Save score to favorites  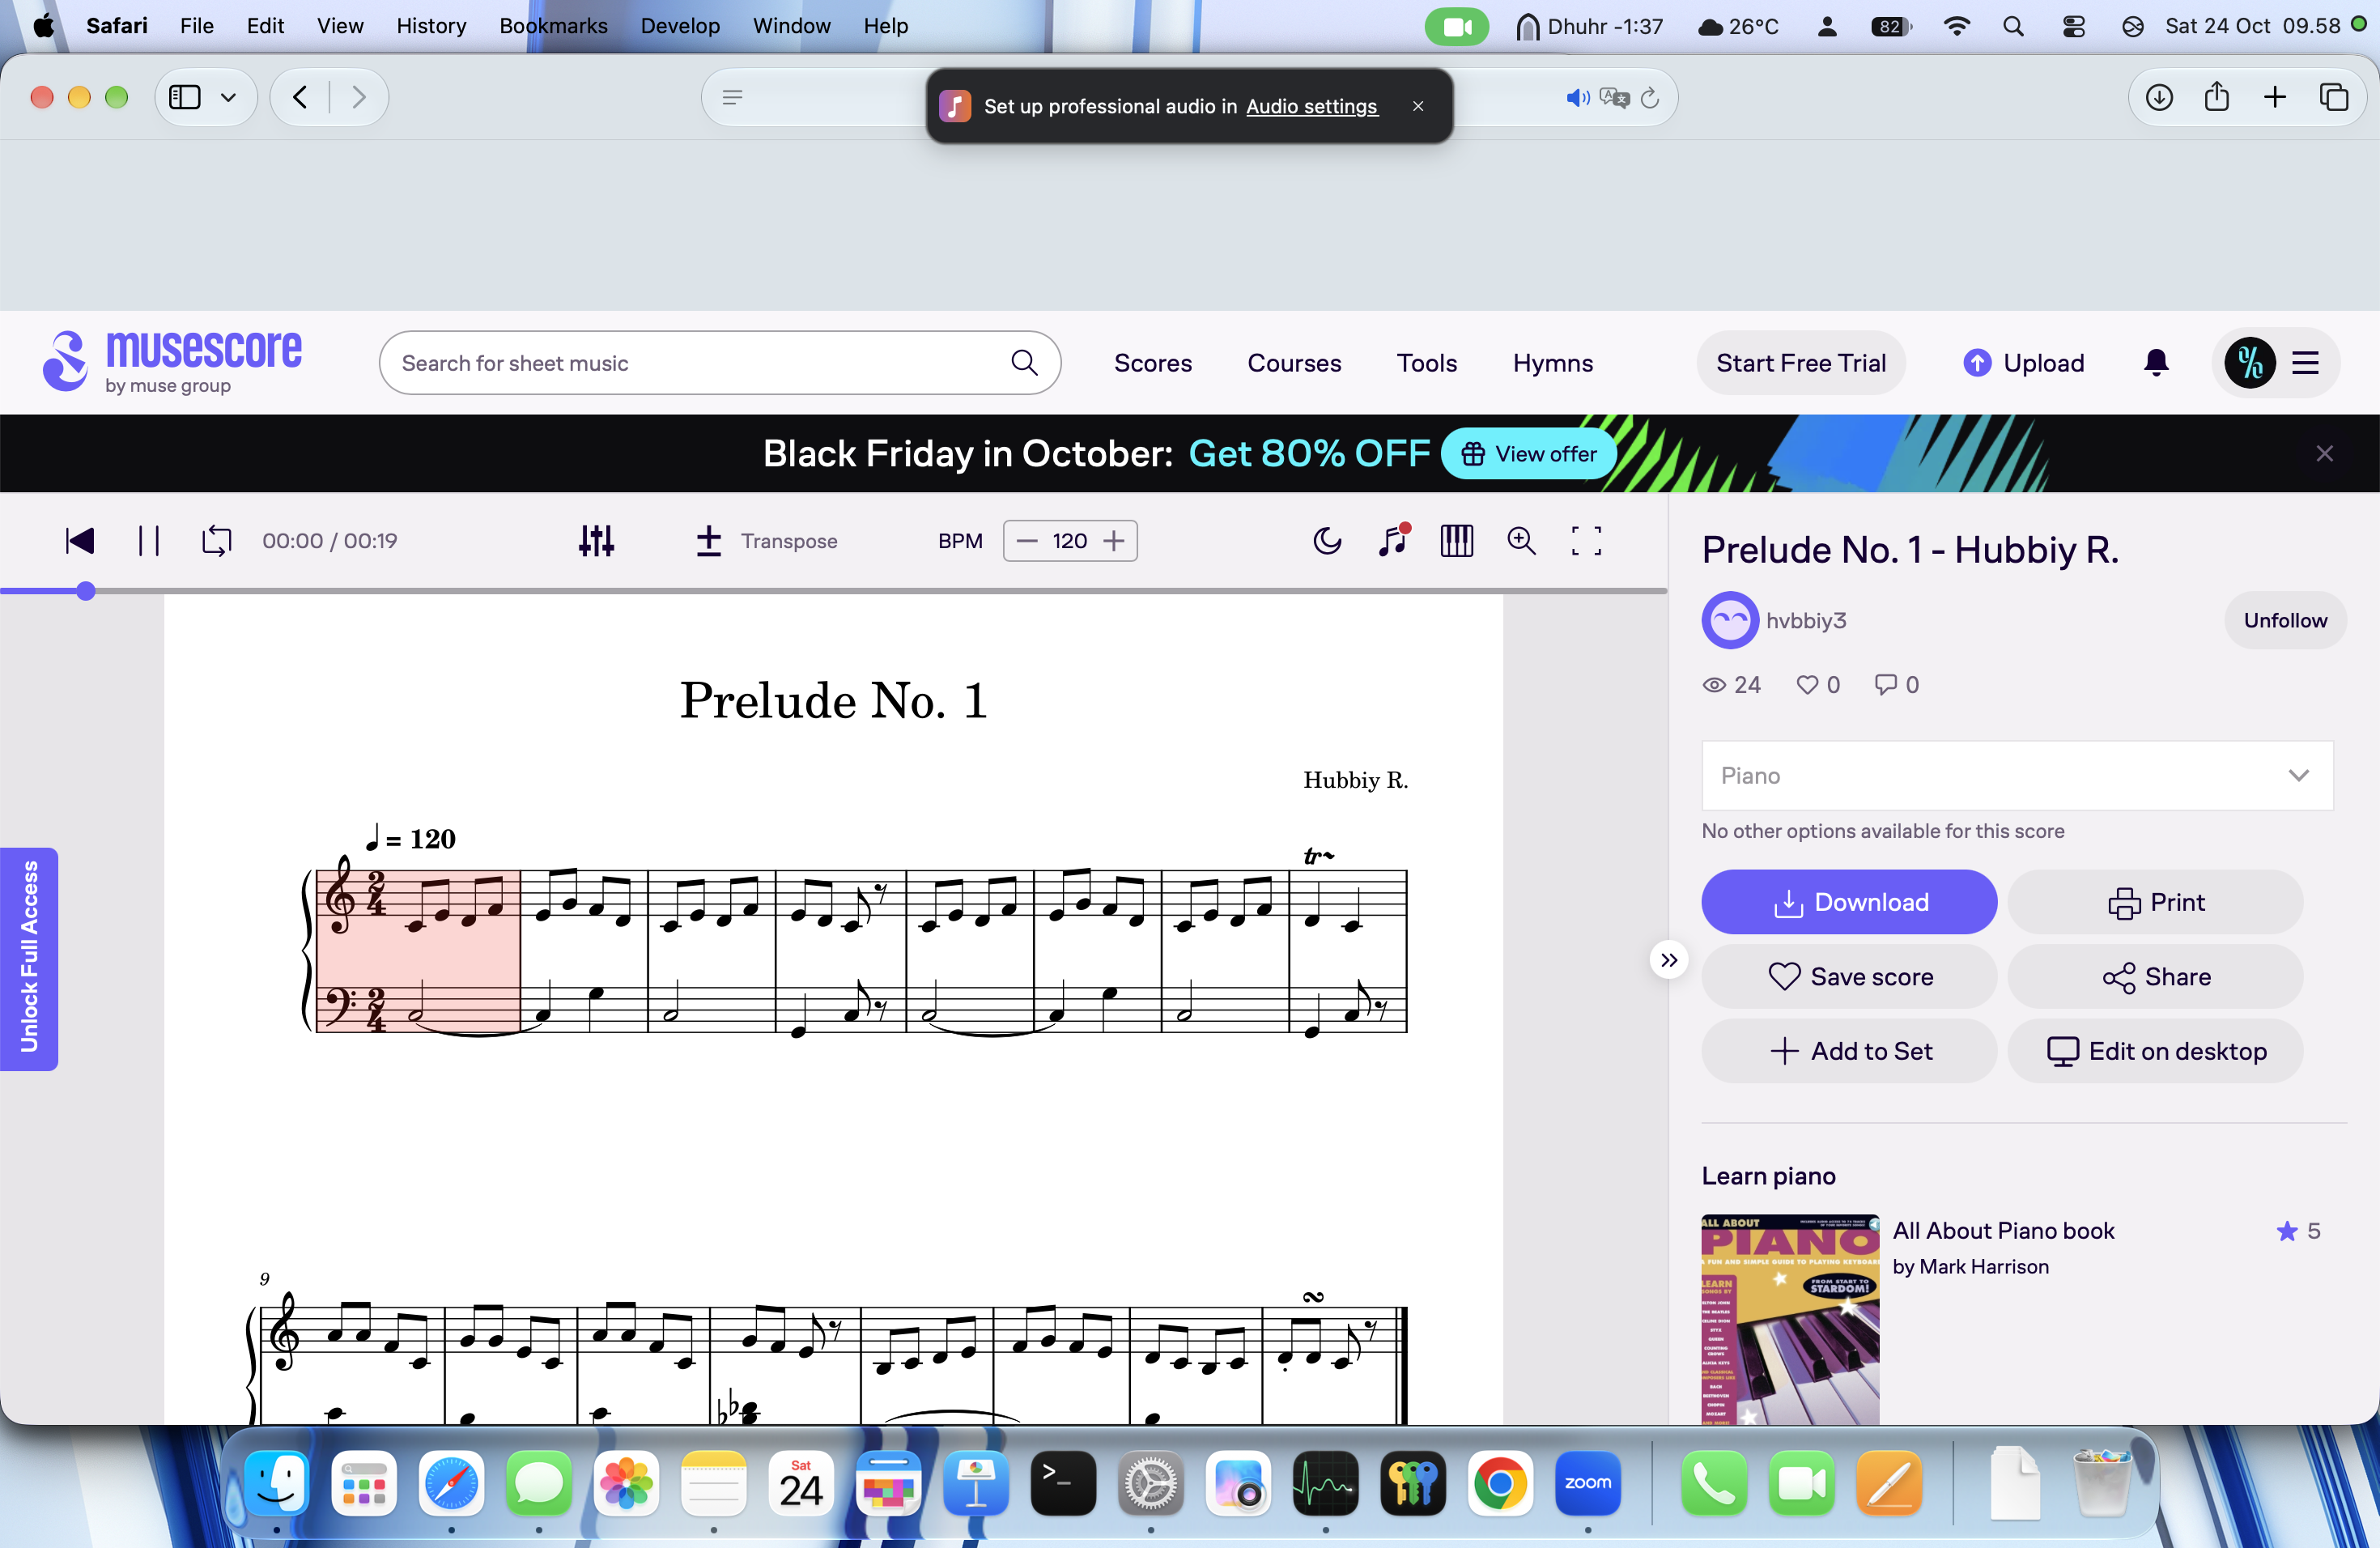pyautogui.click(x=1849, y=976)
